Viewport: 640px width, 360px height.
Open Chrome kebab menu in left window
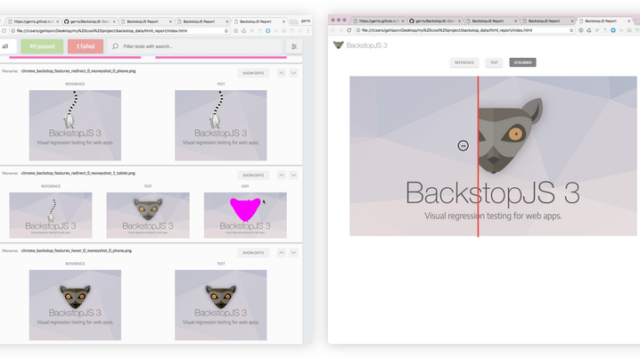tap(308, 31)
